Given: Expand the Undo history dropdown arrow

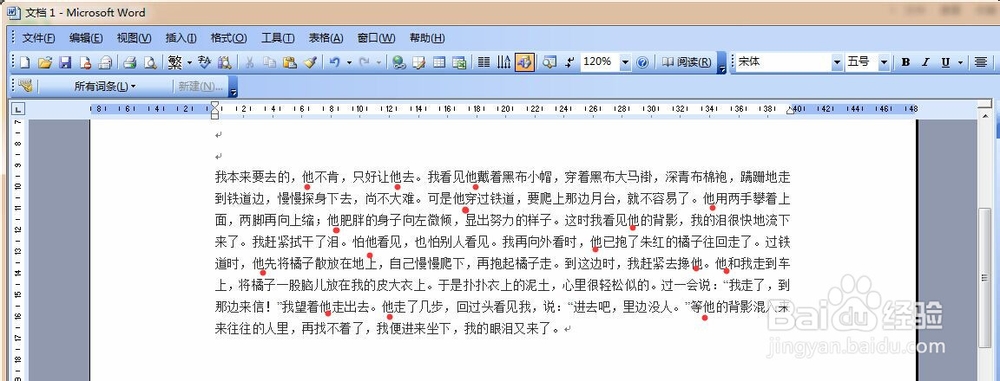Looking at the screenshot, I should 349,63.
